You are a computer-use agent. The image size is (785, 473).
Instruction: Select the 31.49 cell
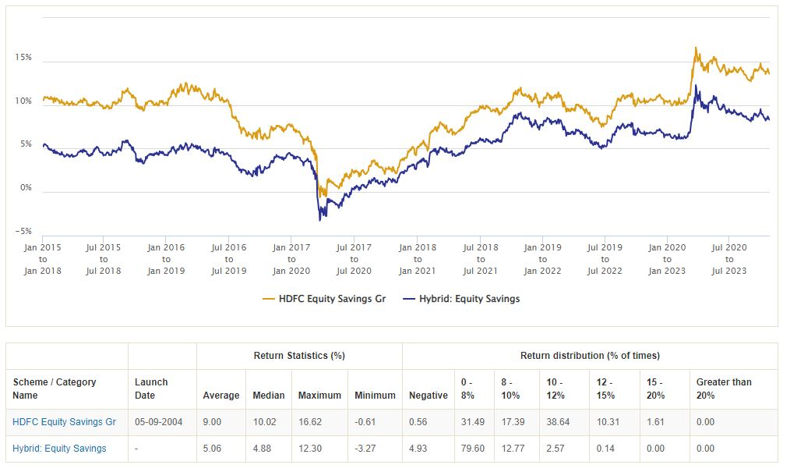473,422
